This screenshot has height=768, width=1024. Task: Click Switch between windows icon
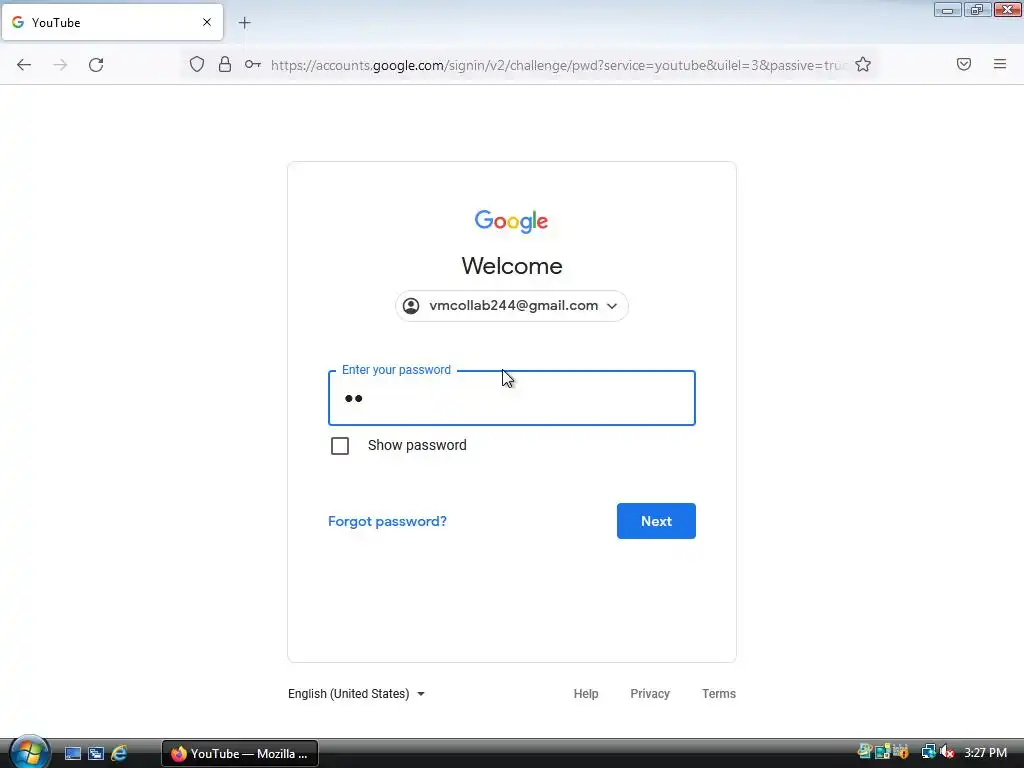(96, 754)
